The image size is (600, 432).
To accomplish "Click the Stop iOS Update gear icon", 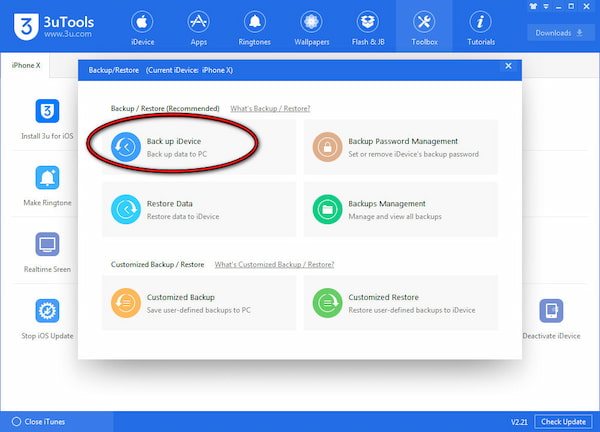I will pyautogui.click(x=47, y=311).
